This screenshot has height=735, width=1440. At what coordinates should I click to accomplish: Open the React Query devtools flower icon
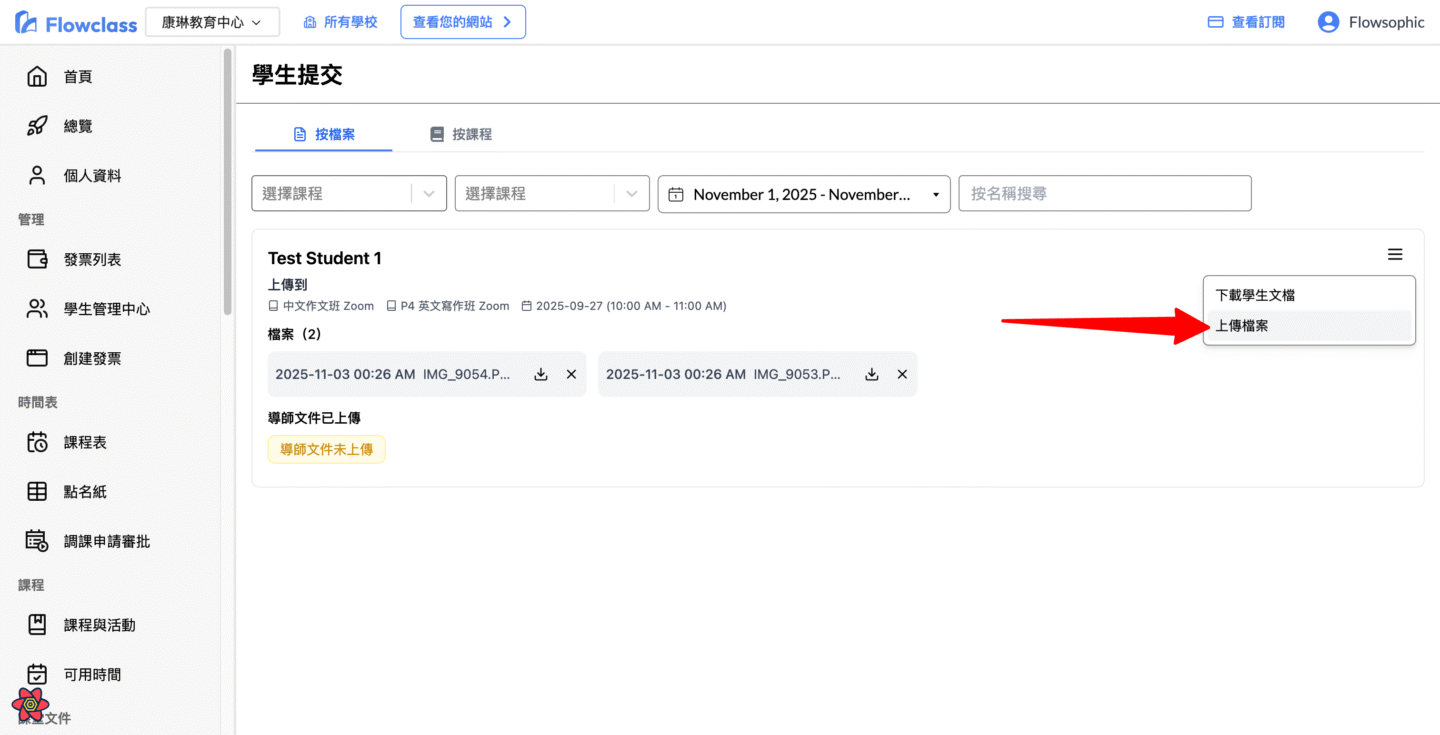point(30,705)
